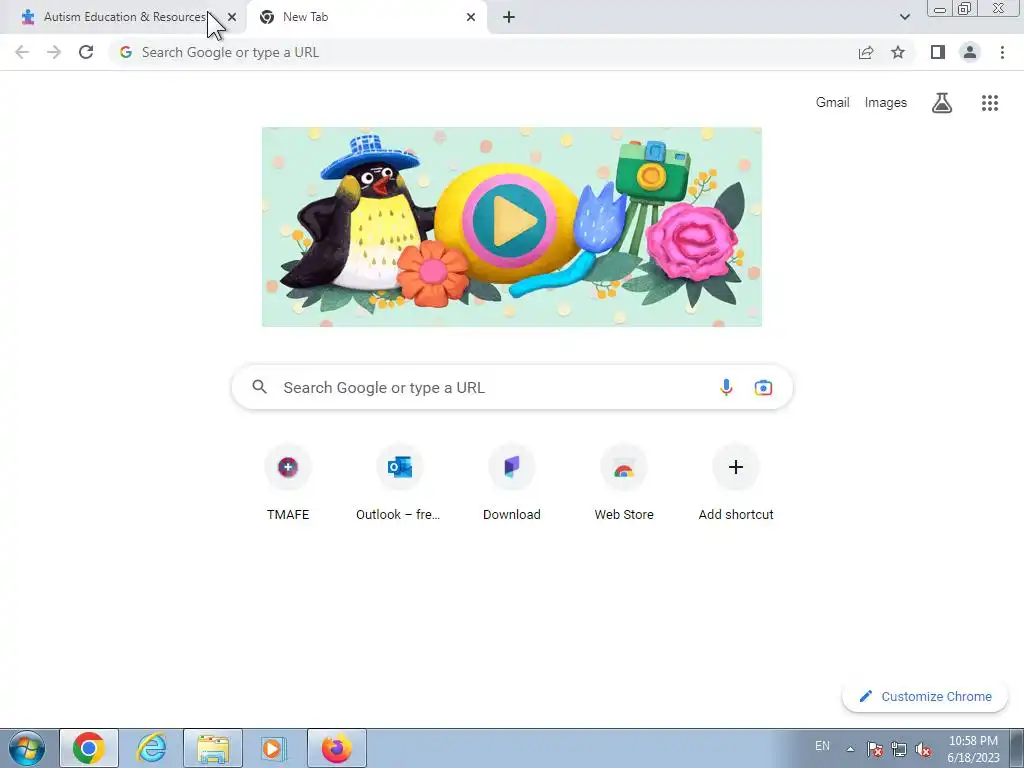Open the Outlook shortcut tile
Screen dimensions: 1024x768
pos(399,483)
